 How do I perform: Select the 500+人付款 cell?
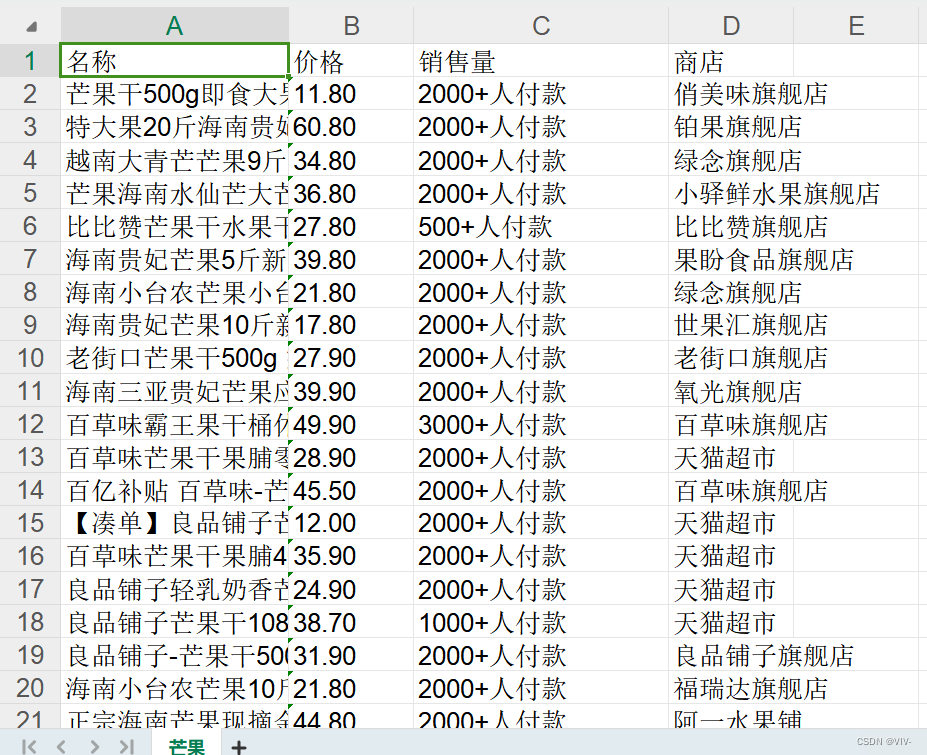(x=541, y=226)
